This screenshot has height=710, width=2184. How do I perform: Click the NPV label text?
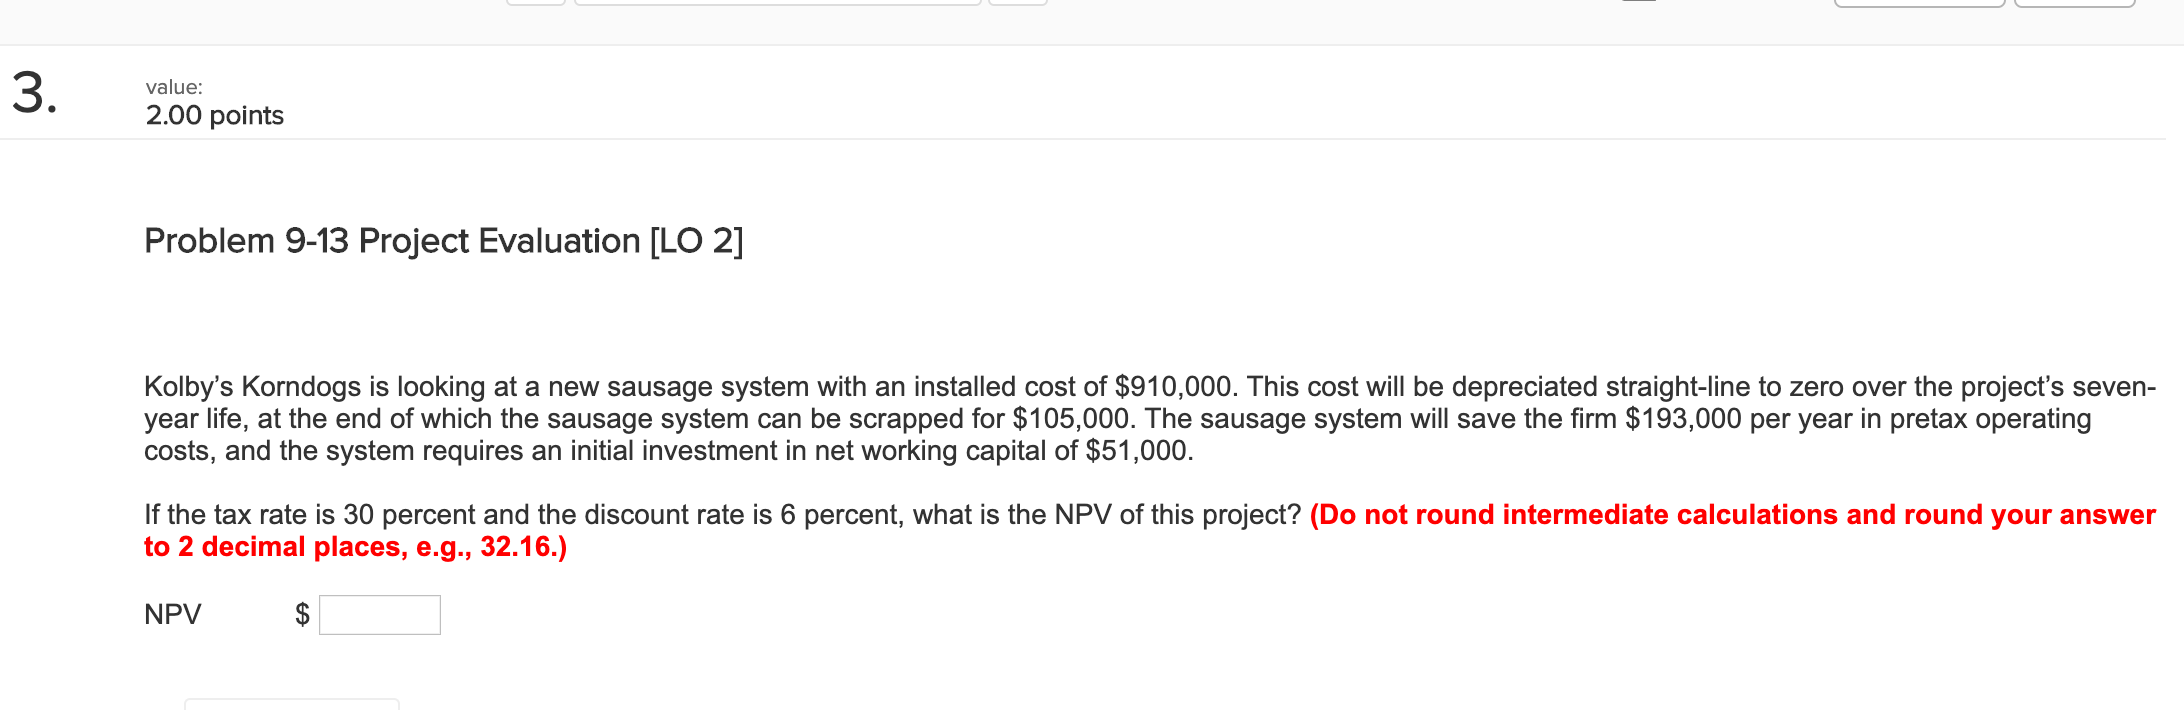tap(172, 614)
